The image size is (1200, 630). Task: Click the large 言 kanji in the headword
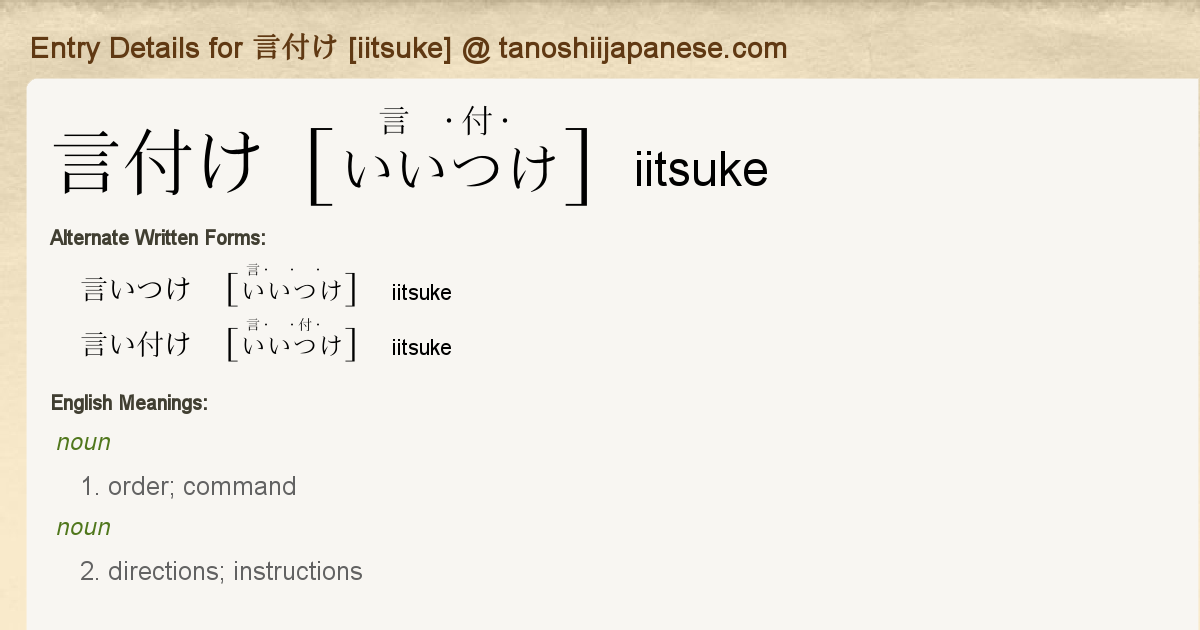pos(92,163)
